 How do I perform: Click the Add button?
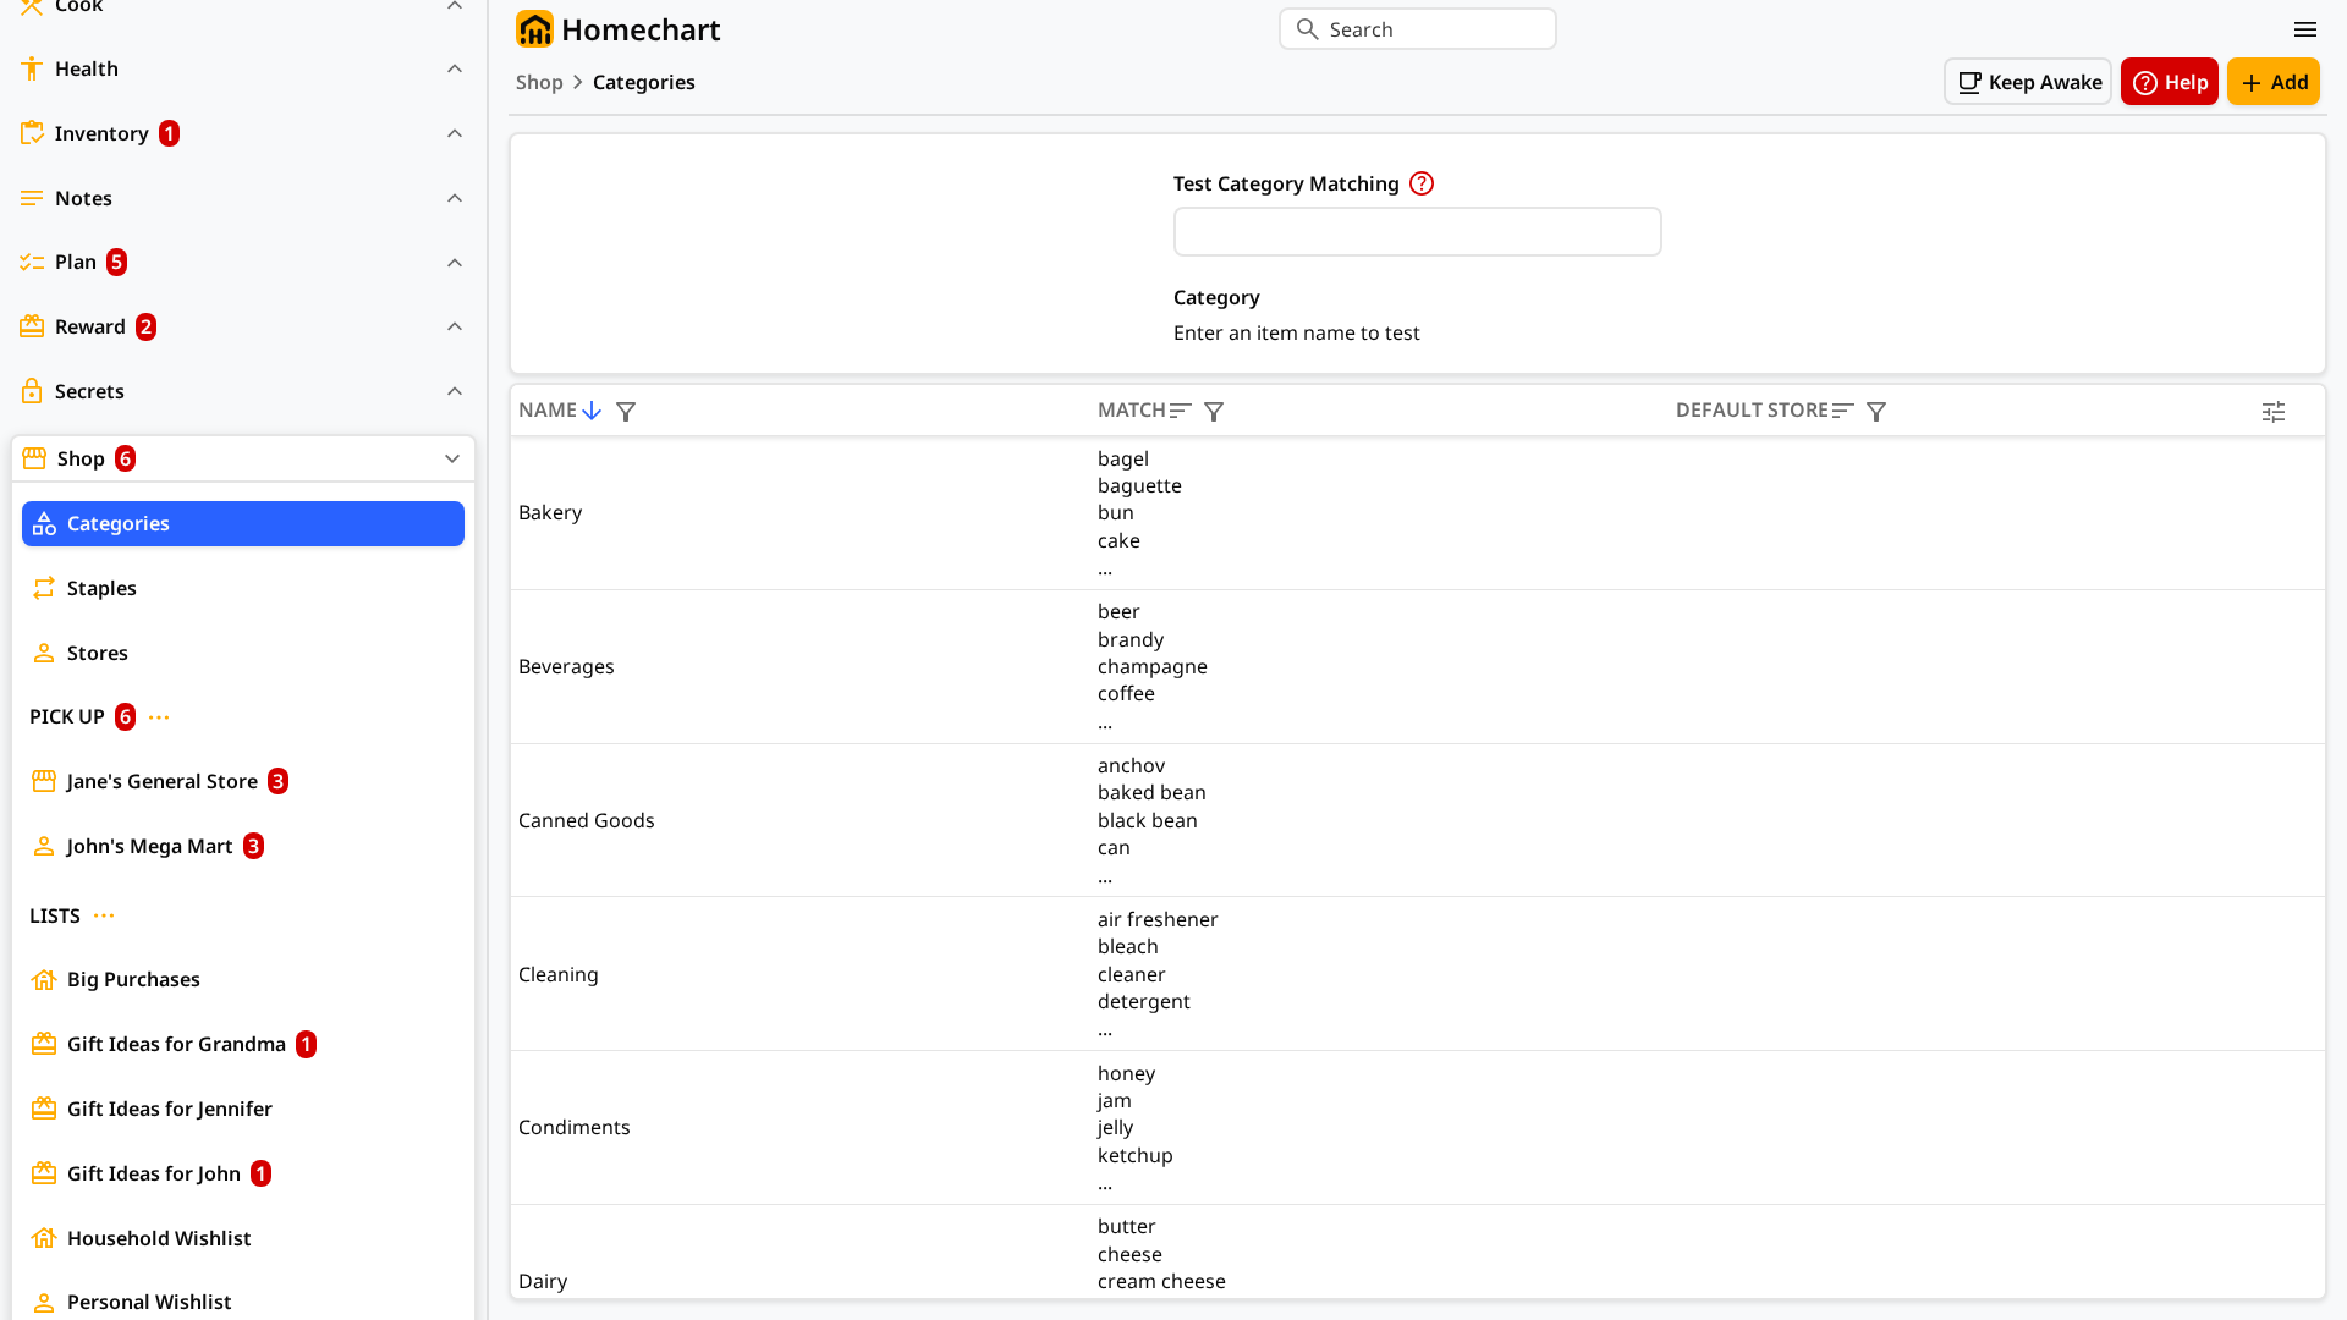point(2273,82)
